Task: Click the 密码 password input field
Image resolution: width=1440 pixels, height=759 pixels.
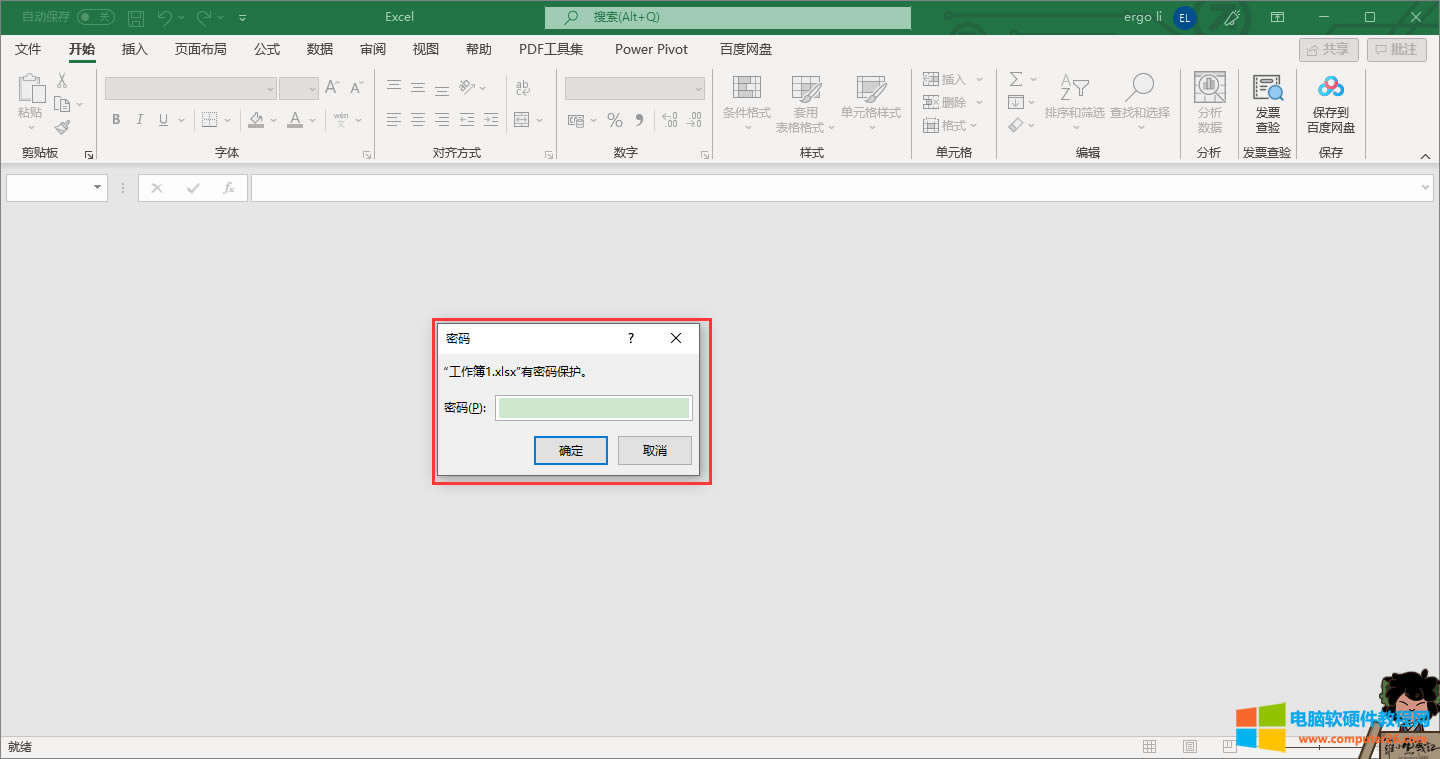Action: tap(593, 408)
